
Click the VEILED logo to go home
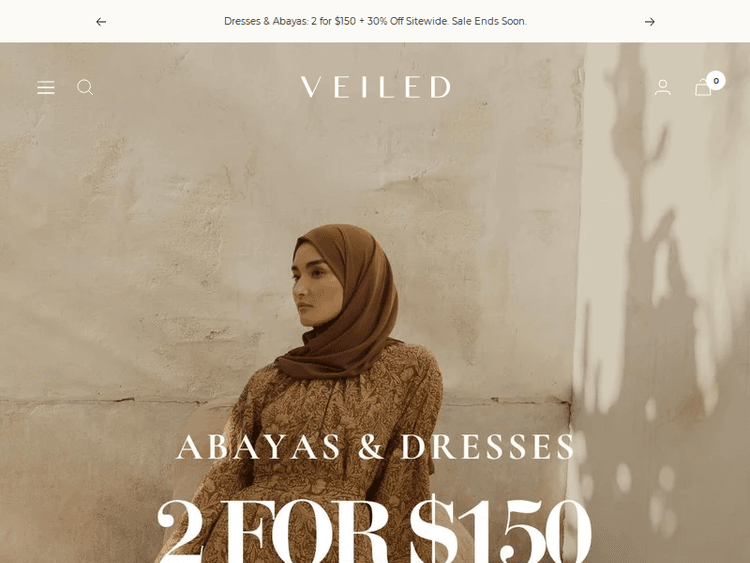[x=375, y=87]
